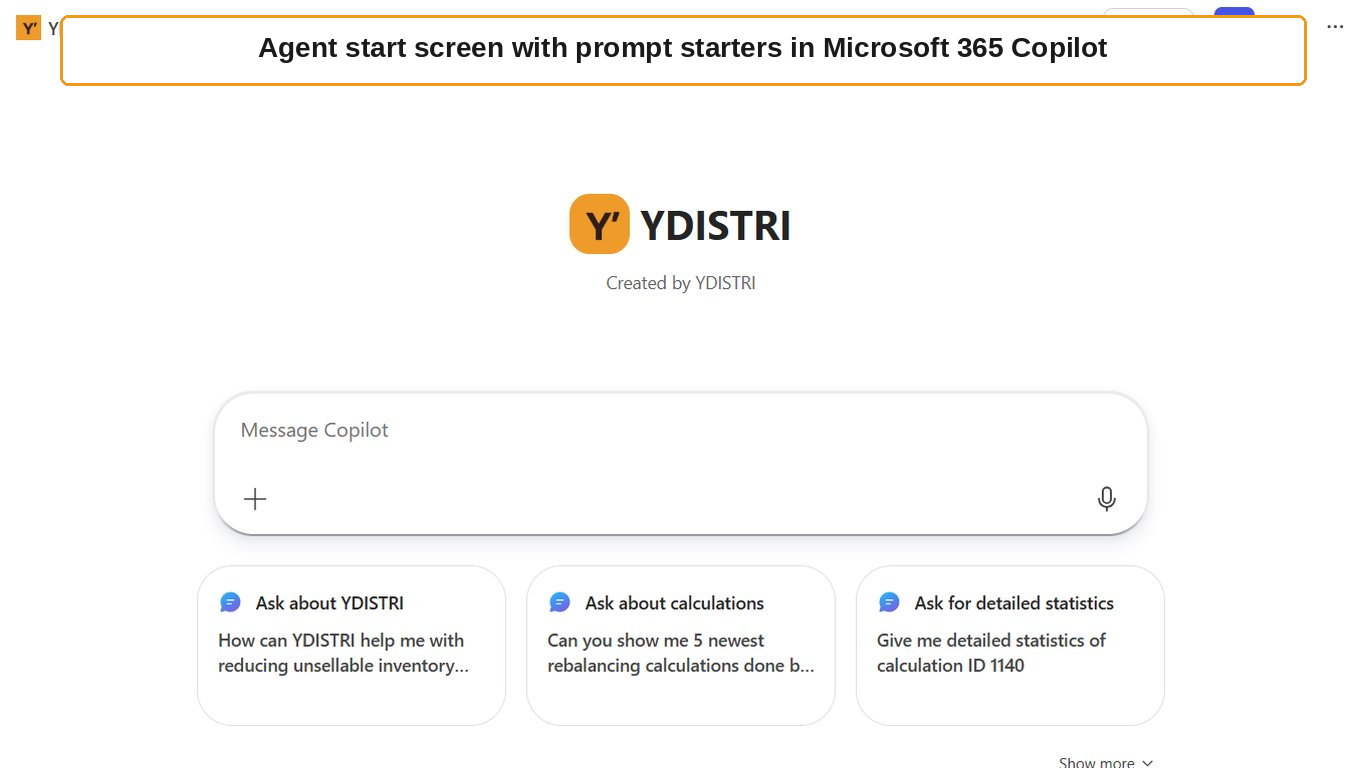
Task: Click chat icon beside Ask for detailed statistics
Action: pos(889,602)
